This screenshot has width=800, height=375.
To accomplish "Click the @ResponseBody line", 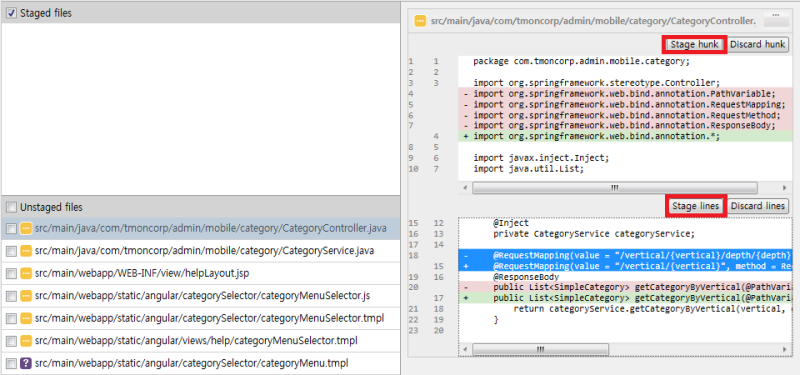I will tap(526, 277).
